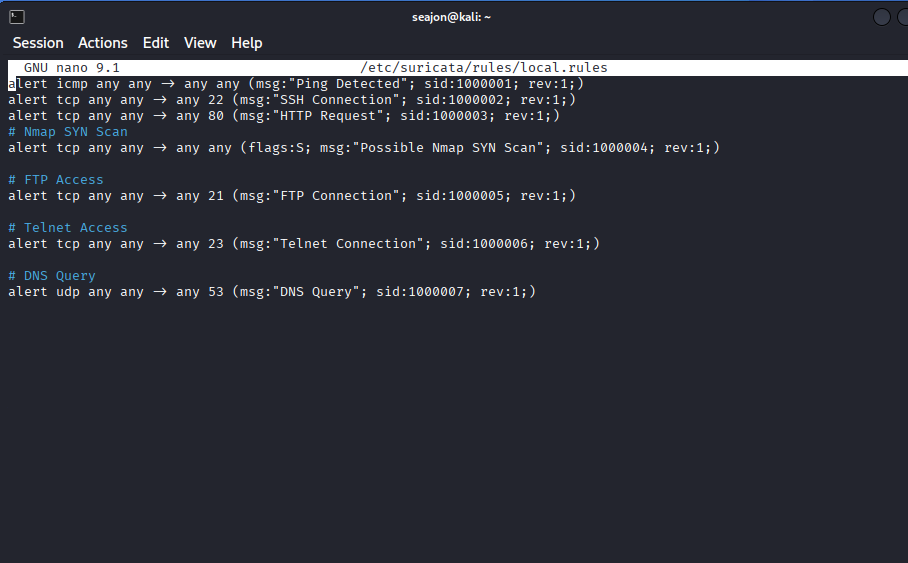Open the Help menu
The image size is (908, 563).
[247, 43]
